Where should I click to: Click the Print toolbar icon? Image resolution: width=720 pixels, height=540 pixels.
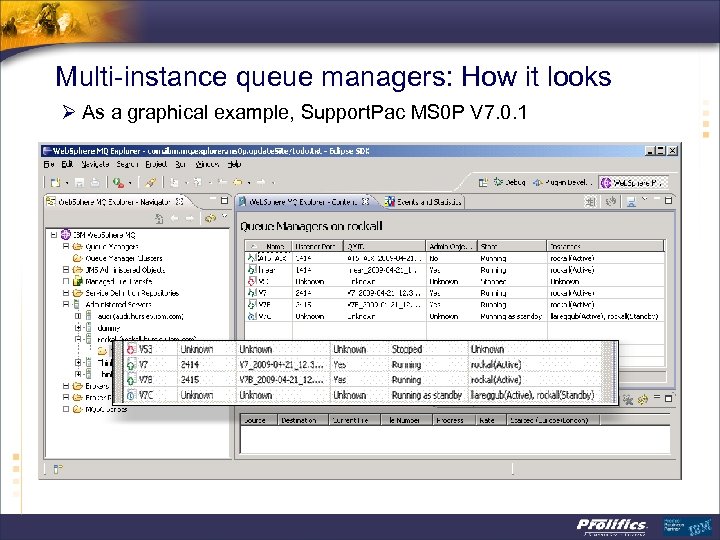95,183
